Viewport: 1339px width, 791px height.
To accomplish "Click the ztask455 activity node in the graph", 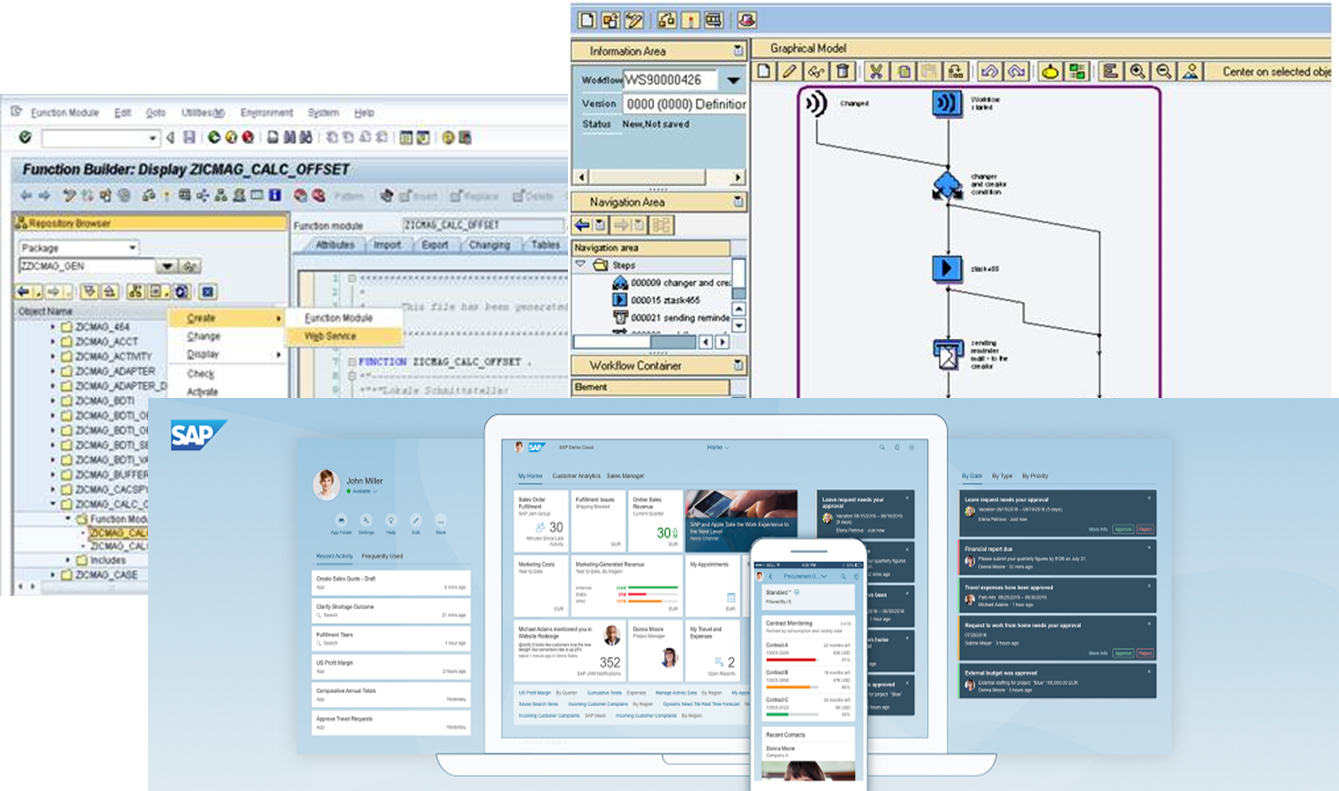I will pyautogui.click(x=946, y=268).
